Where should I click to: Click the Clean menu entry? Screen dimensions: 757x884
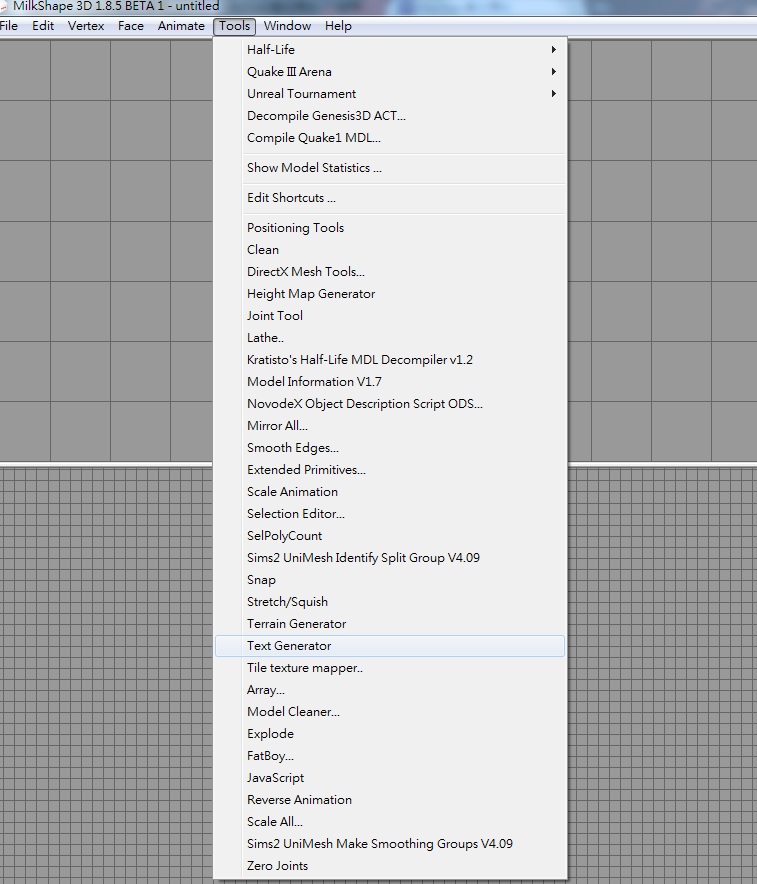(389, 249)
